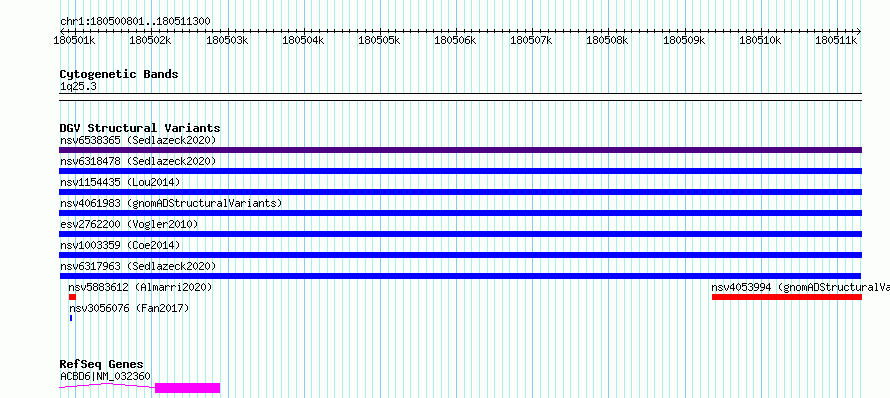The width and height of the screenshot is (890, 398).
Task: Click the Cytogenetic Bands track title
Action: click(x=119, y=74)
